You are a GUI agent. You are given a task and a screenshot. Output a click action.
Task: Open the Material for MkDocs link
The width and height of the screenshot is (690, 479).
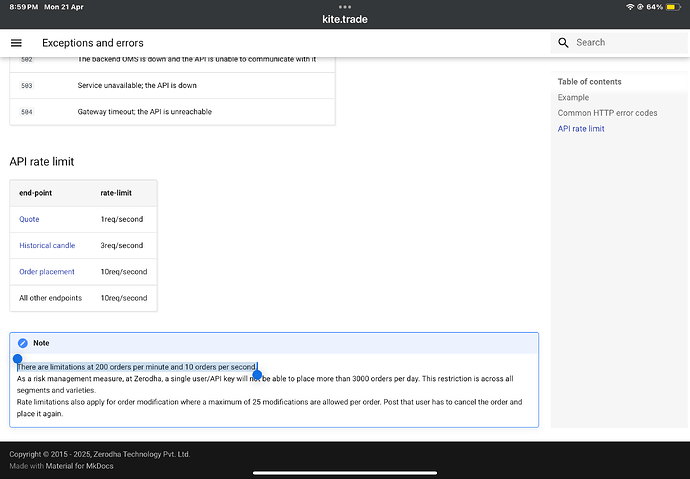pos(79,466)
